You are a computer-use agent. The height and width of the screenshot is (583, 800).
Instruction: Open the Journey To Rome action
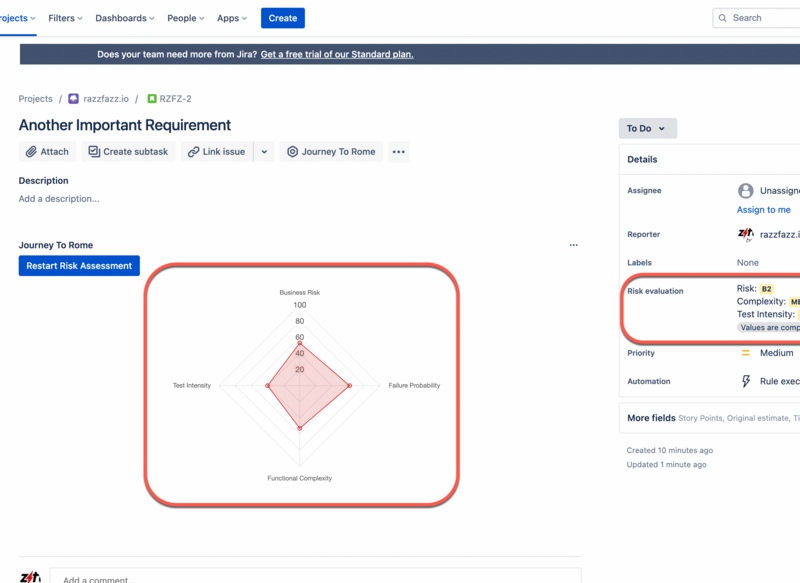tap(331, 152)
